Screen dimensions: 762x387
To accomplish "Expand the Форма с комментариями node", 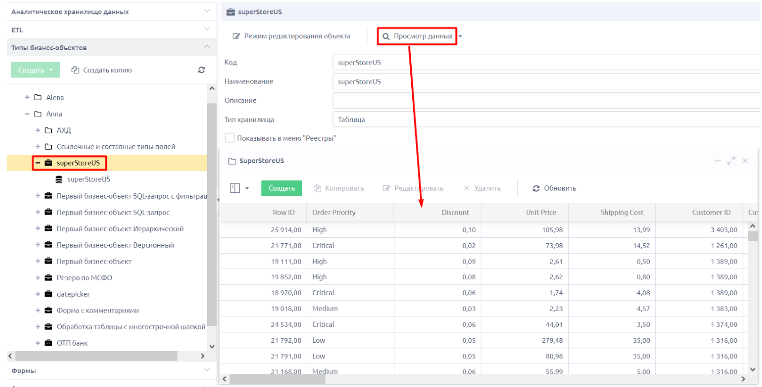I will (37, 310).
